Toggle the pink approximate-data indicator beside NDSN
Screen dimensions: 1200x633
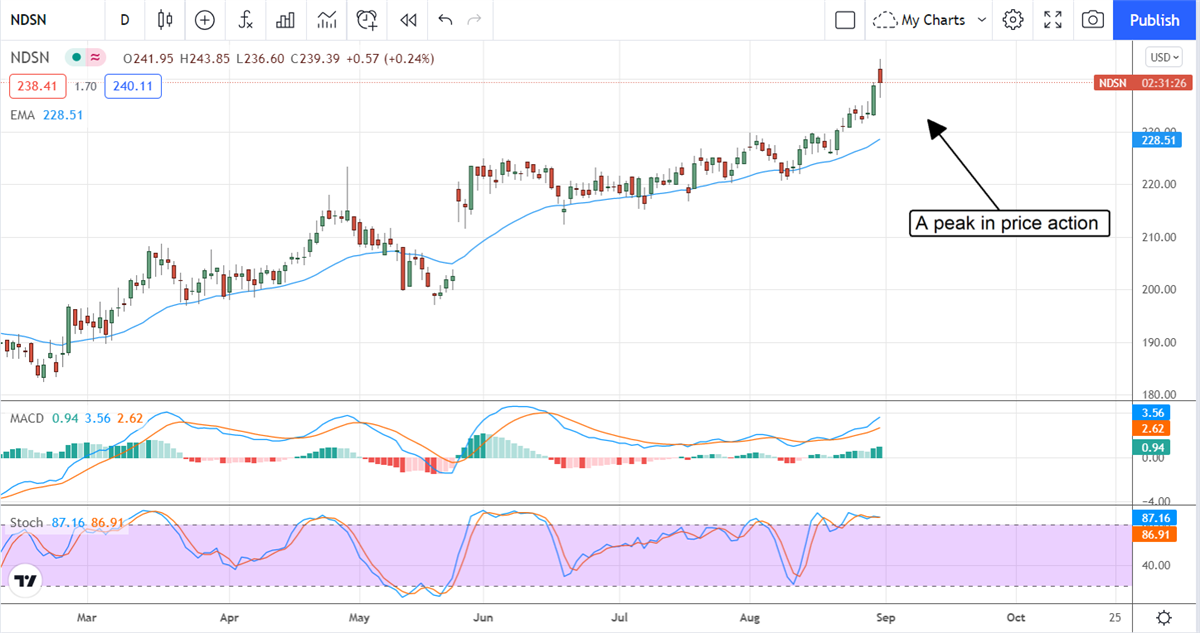[95, 58]
